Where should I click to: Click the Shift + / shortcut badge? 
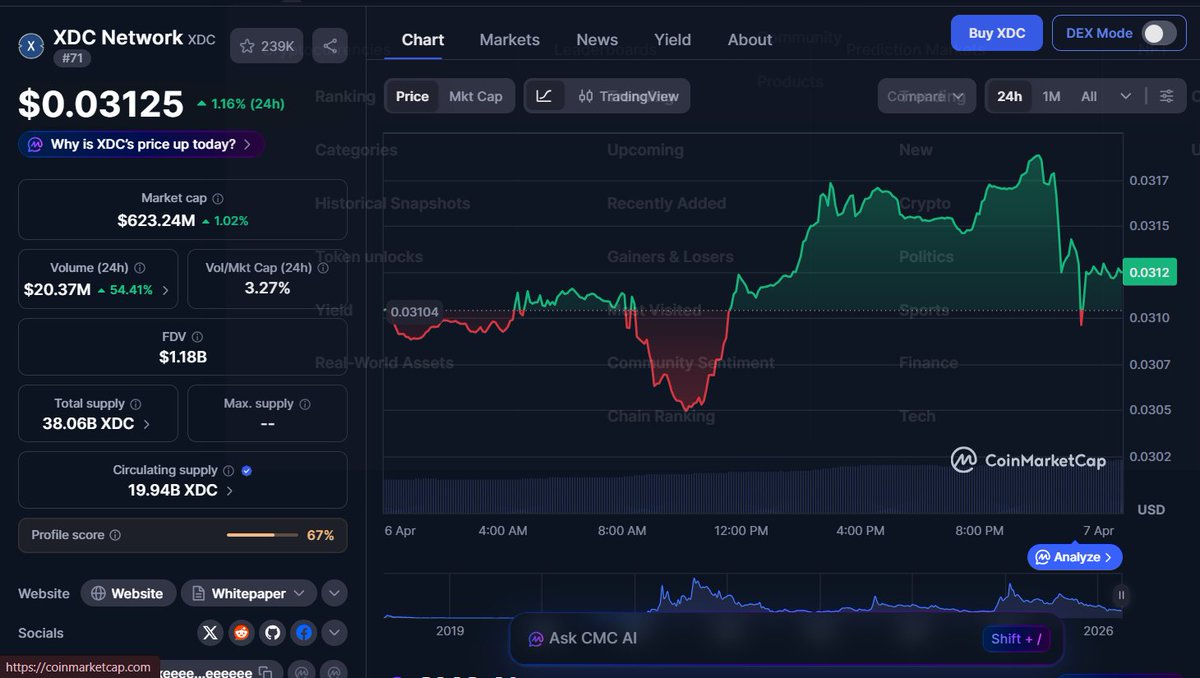(1016, 638)
